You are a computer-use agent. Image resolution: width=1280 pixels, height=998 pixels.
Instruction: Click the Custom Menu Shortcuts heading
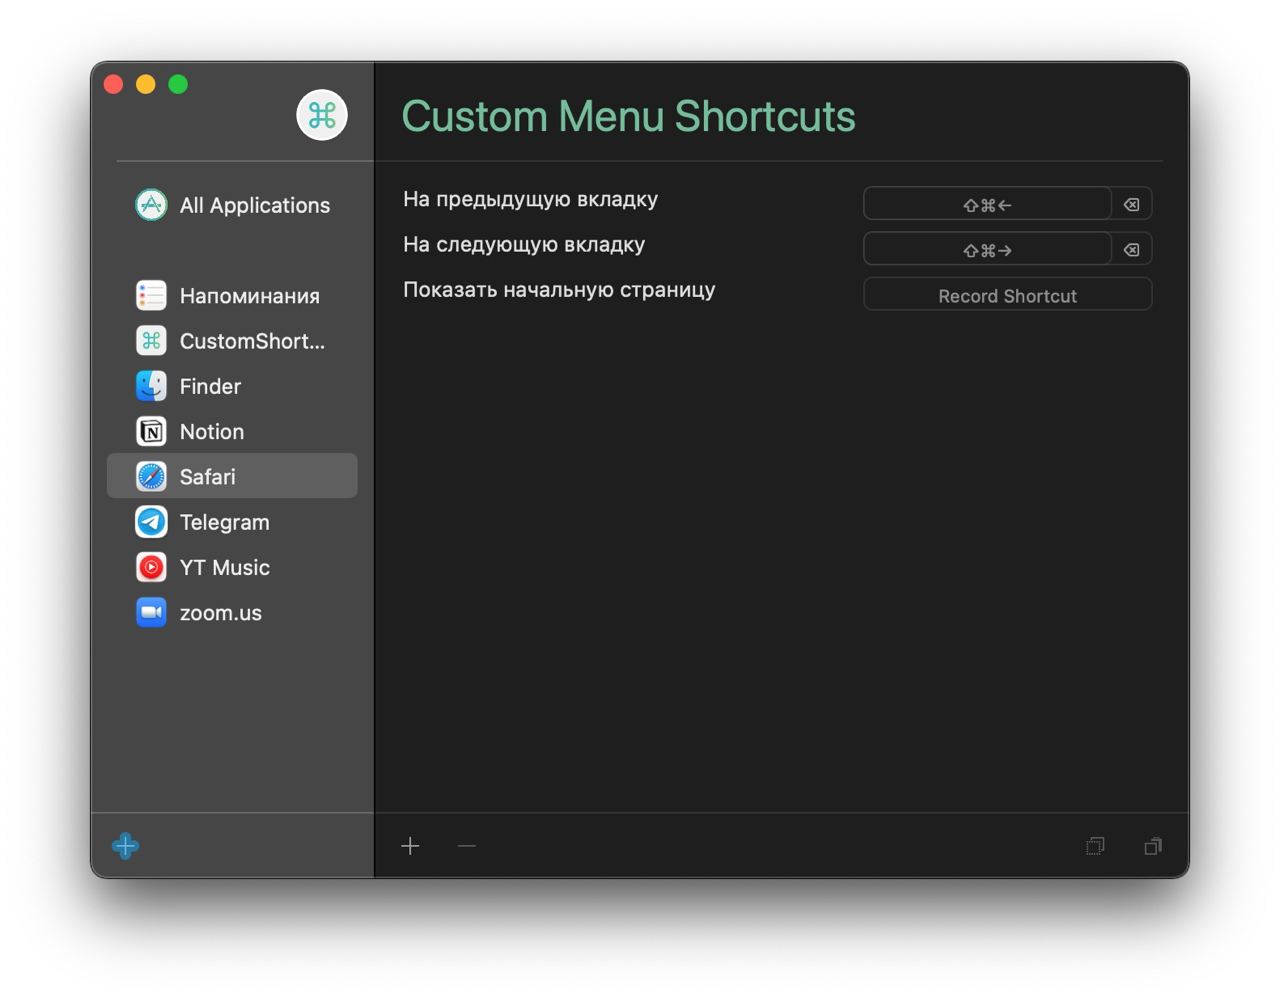(628, 116)
